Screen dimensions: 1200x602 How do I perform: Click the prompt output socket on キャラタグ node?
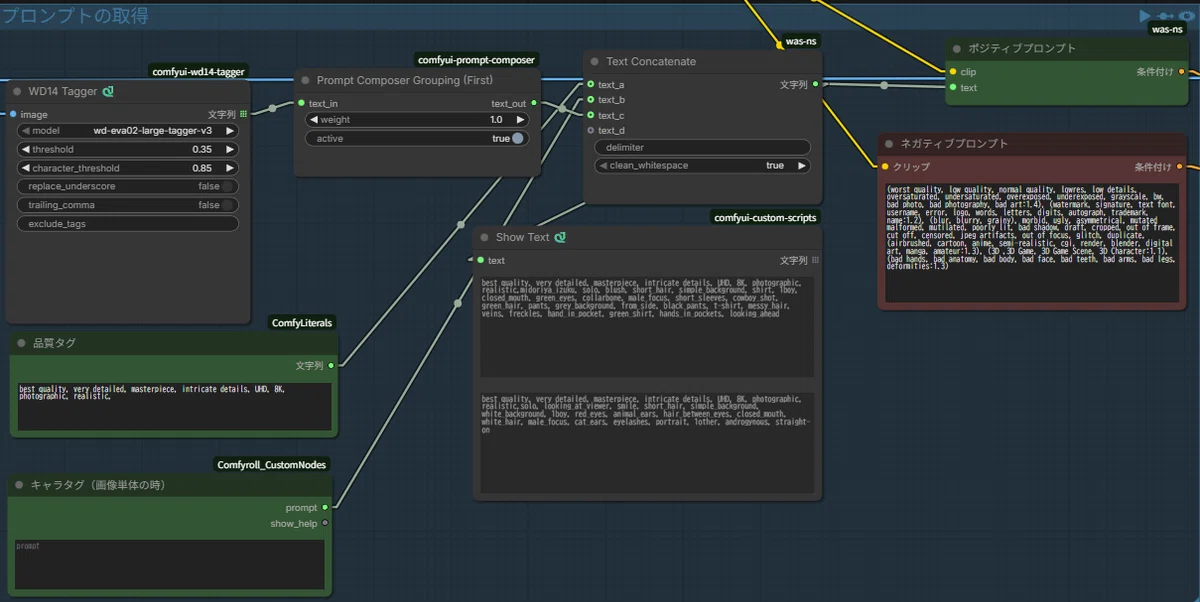325,508
